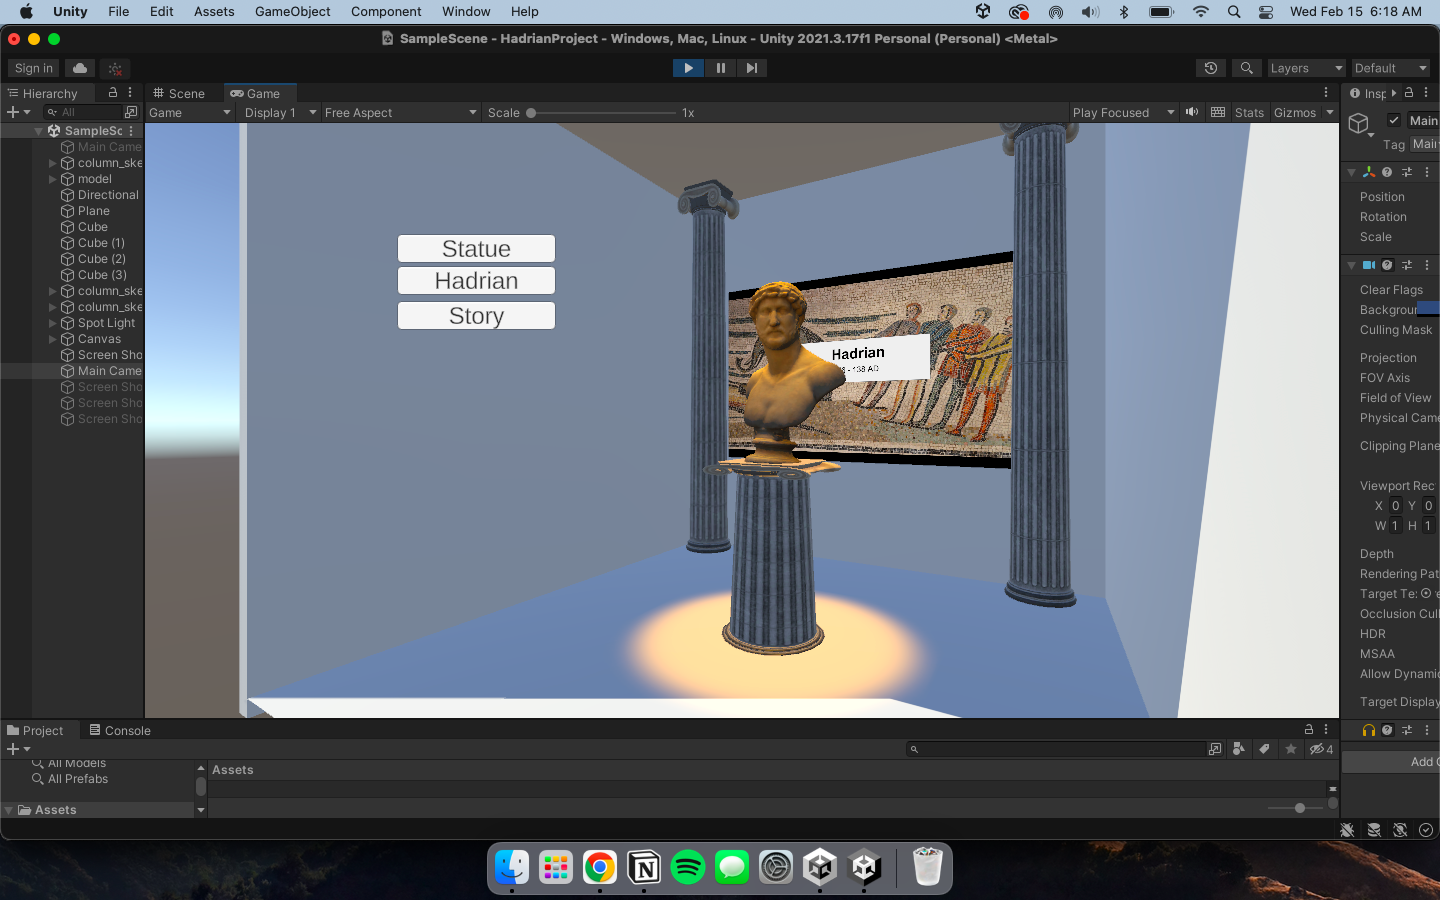Focus the Hierarchy search field
This screenshot has width=1440, height=900.
(82, 112)
